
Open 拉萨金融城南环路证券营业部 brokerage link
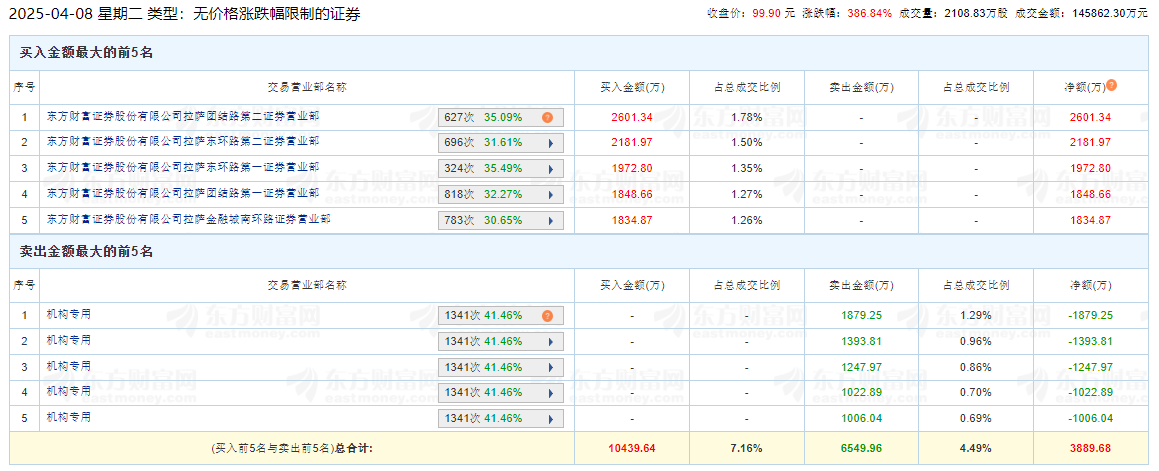point(188,218)
